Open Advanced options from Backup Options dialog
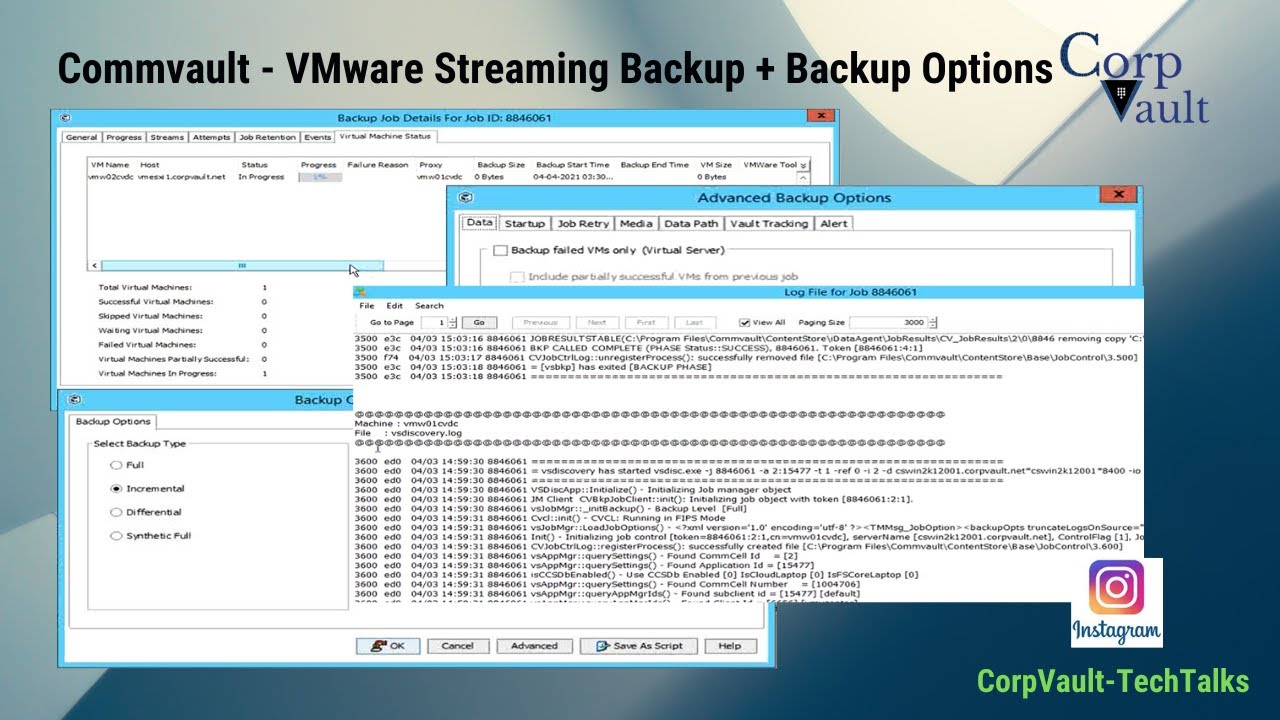This screenshot has width=1280, height=720. tap(534, 646)
